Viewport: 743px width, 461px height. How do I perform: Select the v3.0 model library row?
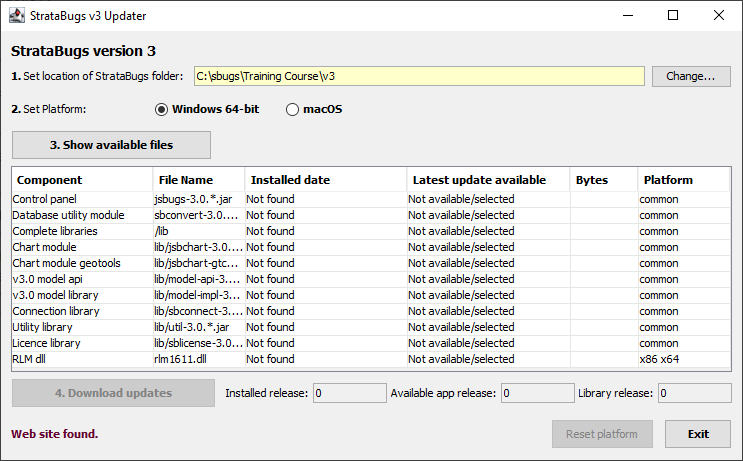coord(371,295)
